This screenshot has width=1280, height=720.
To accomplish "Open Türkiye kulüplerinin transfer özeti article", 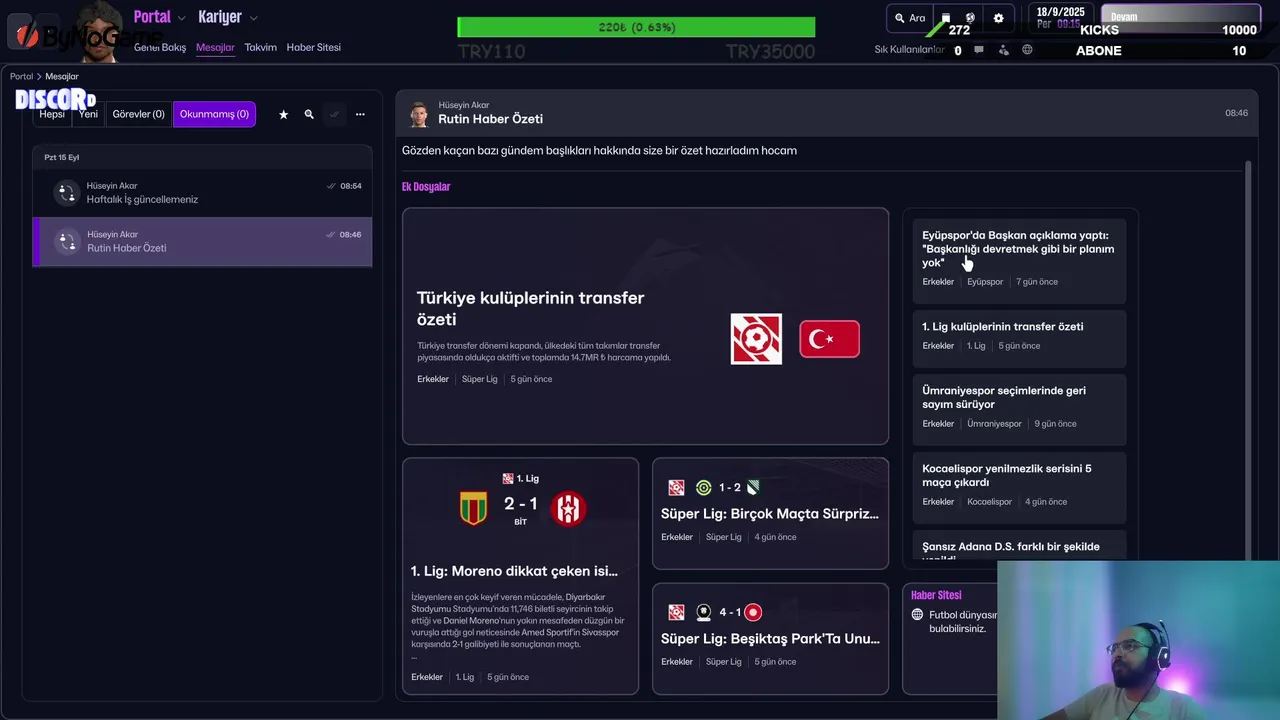I will click(645, 326).
